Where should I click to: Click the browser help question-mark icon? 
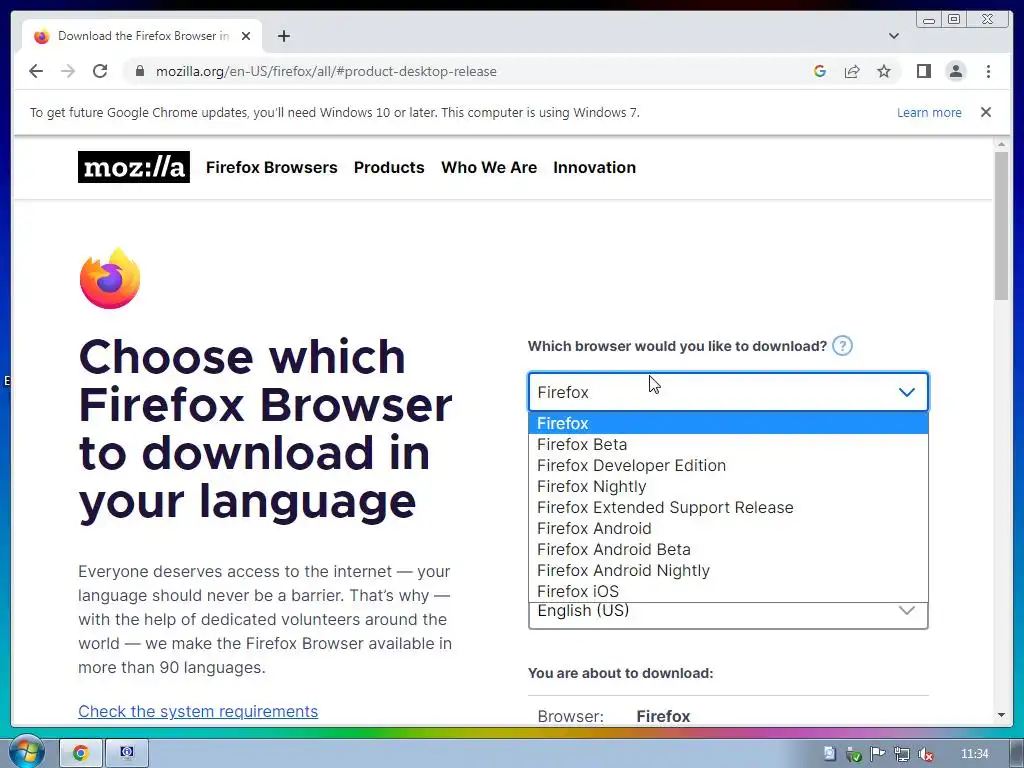pyautogui.click(x=842, y=345)
